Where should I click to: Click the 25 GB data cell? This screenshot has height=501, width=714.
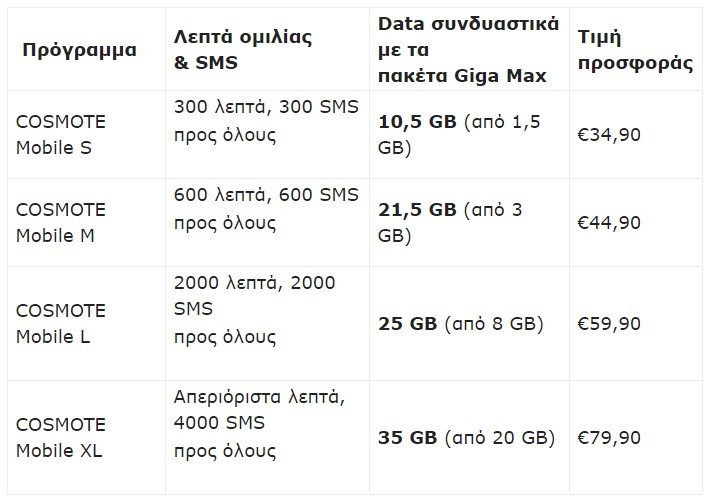(460, 324)
